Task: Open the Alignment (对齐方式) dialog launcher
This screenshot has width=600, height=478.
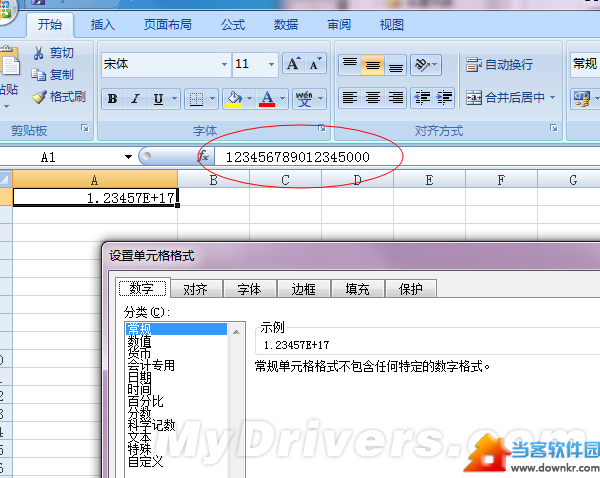Action: coord(554,128)
